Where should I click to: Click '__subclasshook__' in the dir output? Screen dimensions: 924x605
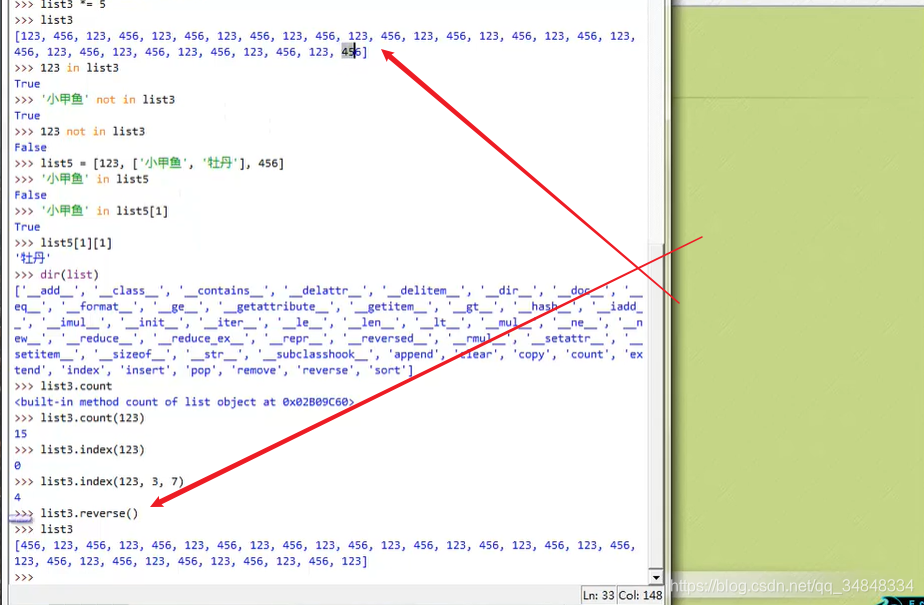tap(319, 354)
